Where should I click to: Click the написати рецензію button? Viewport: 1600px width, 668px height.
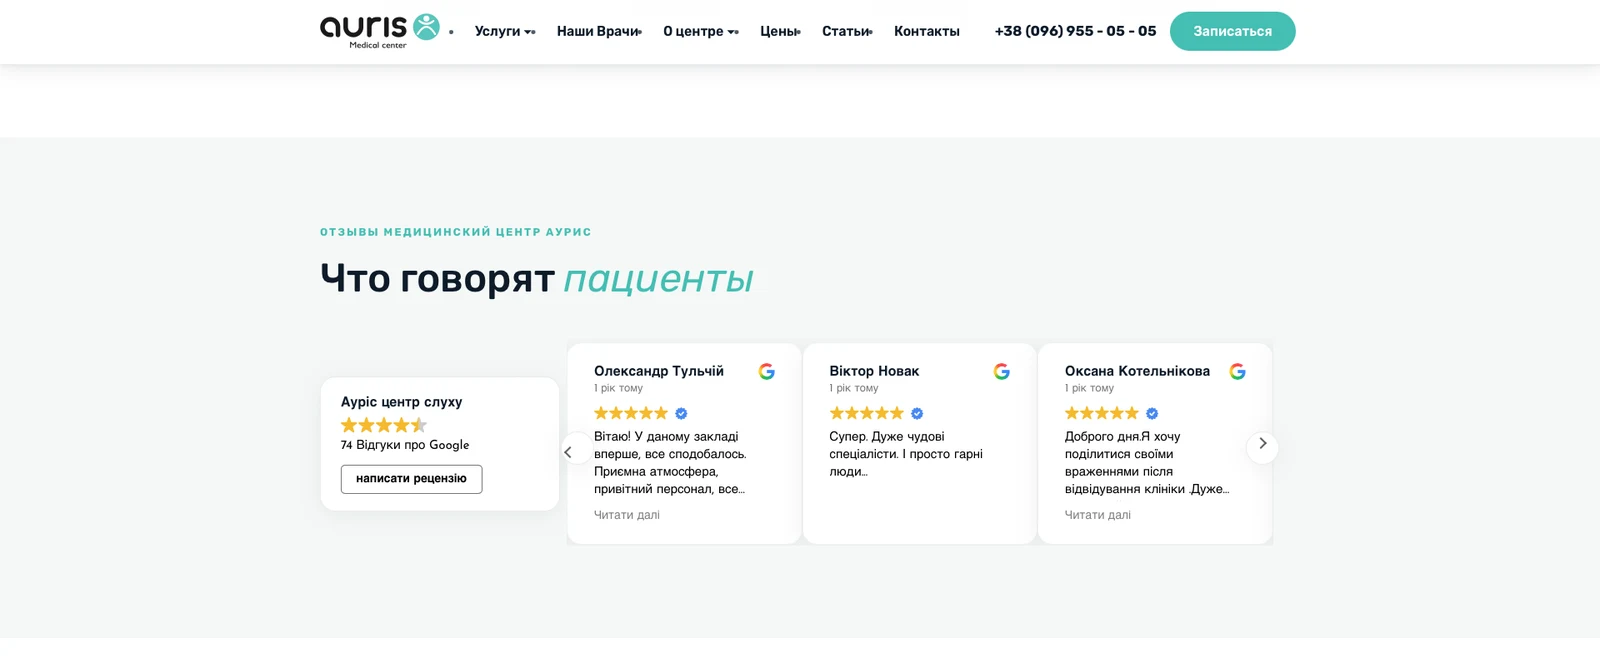[411, 479]
